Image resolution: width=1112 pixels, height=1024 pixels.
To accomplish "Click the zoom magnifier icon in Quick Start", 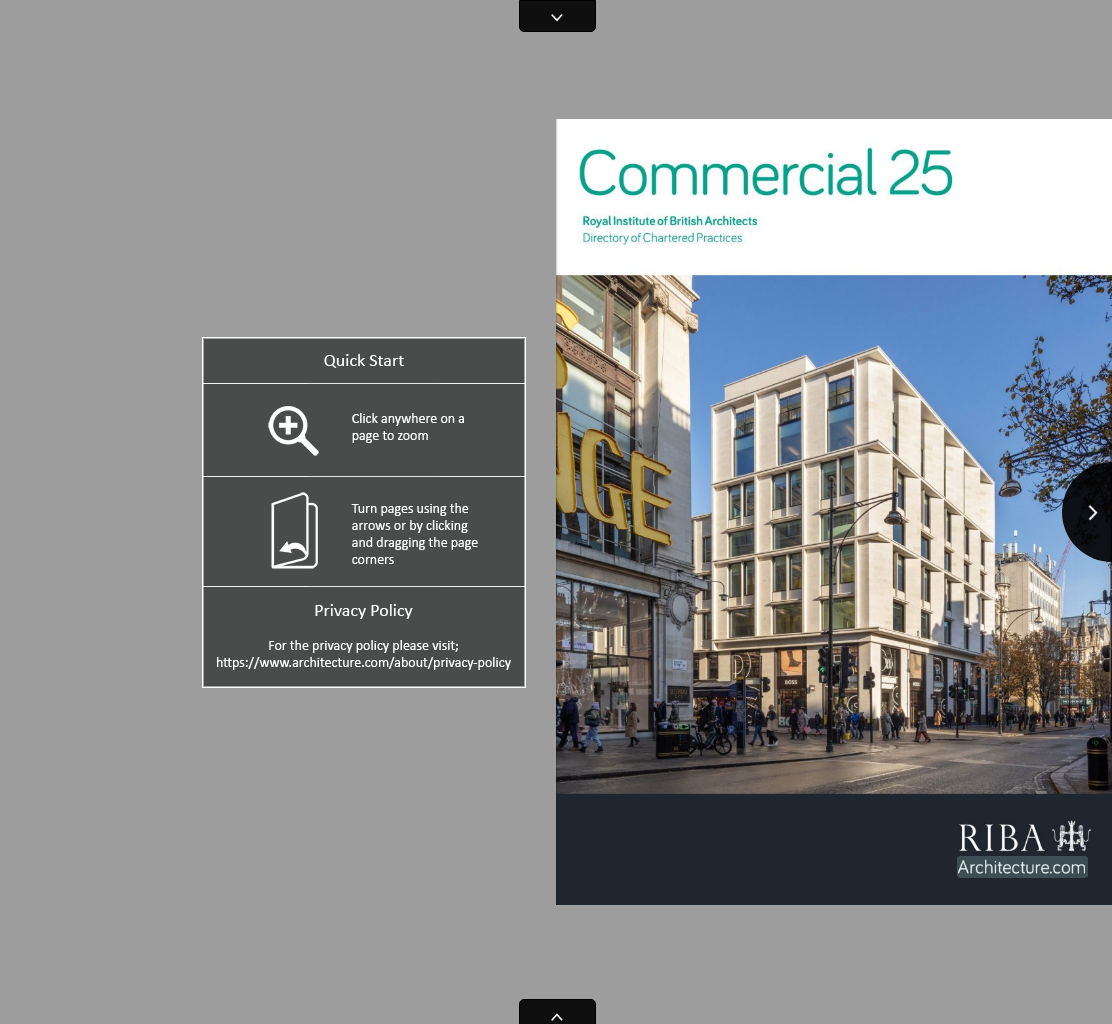I will 293,430.
